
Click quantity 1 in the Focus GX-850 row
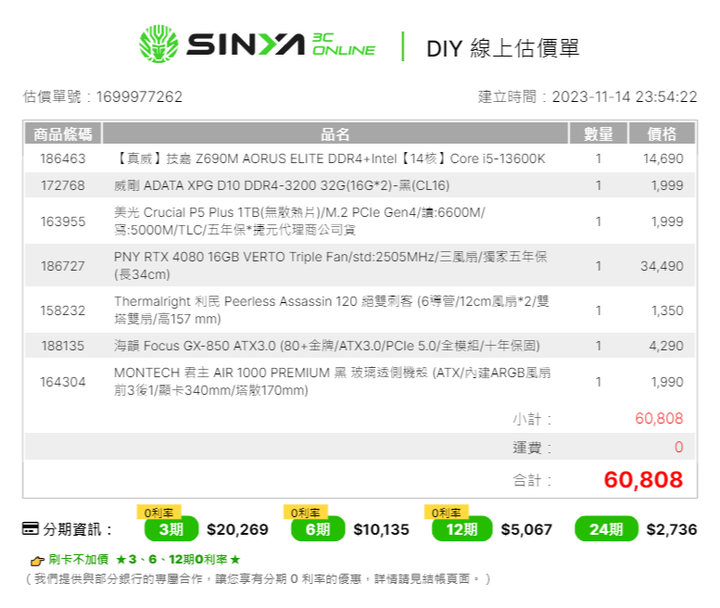coord(598,346)
